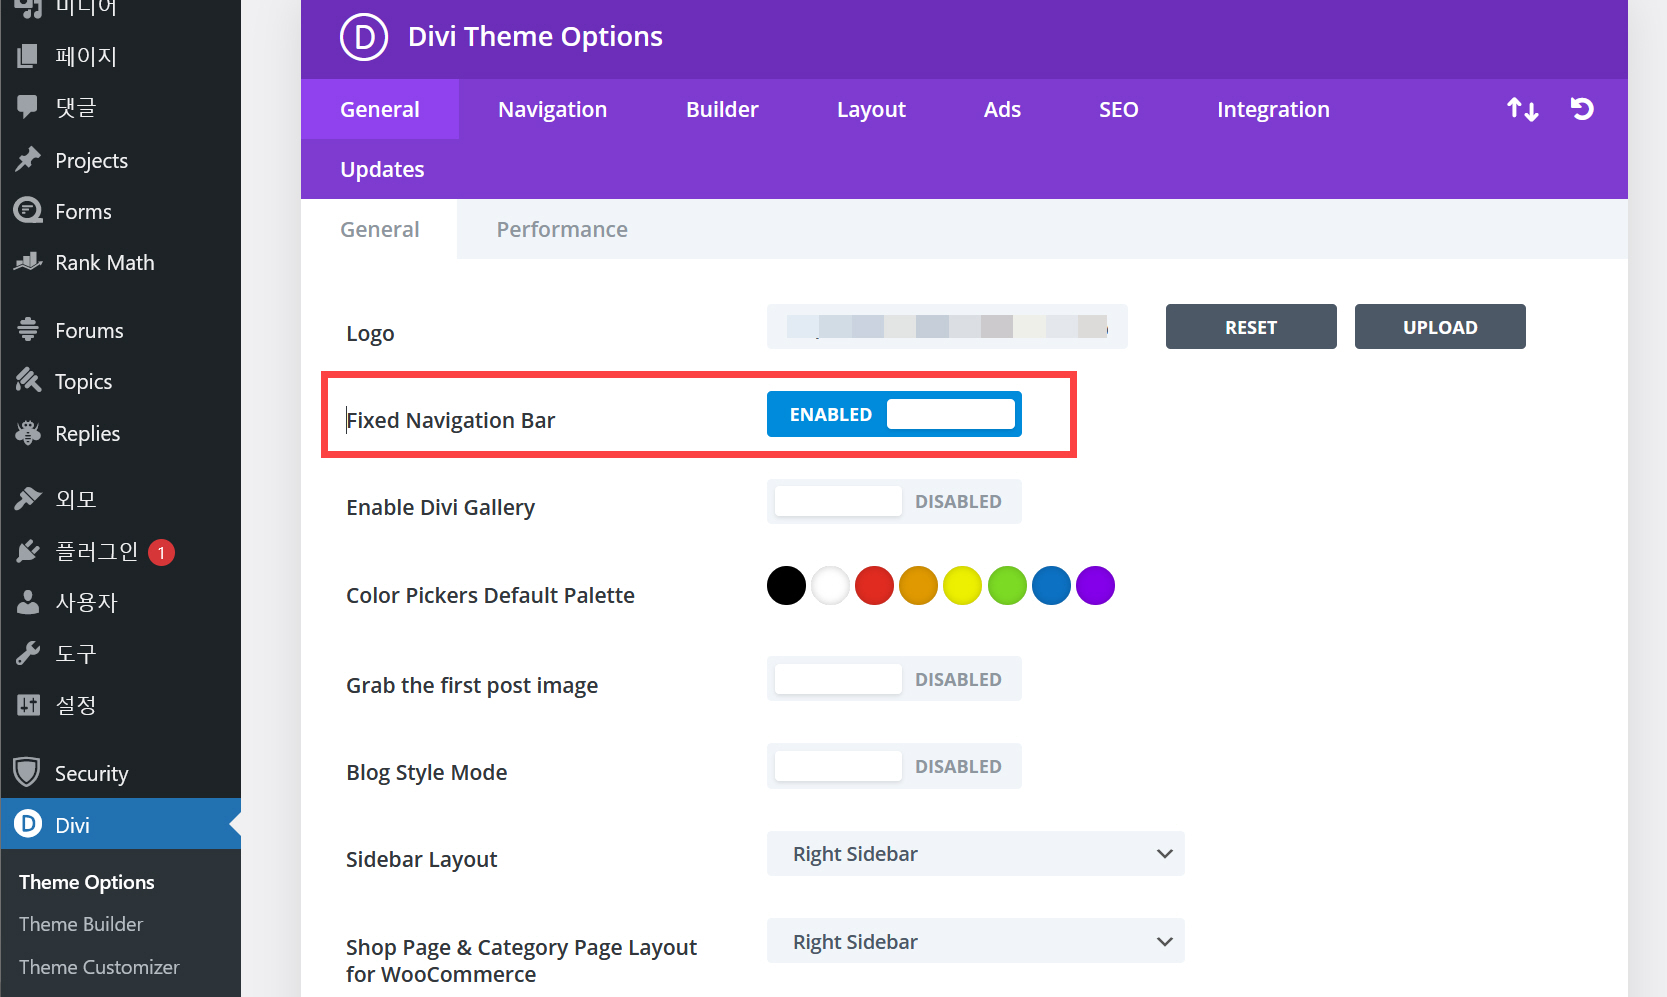Click the Divi Theme Options title

(535, 37)
